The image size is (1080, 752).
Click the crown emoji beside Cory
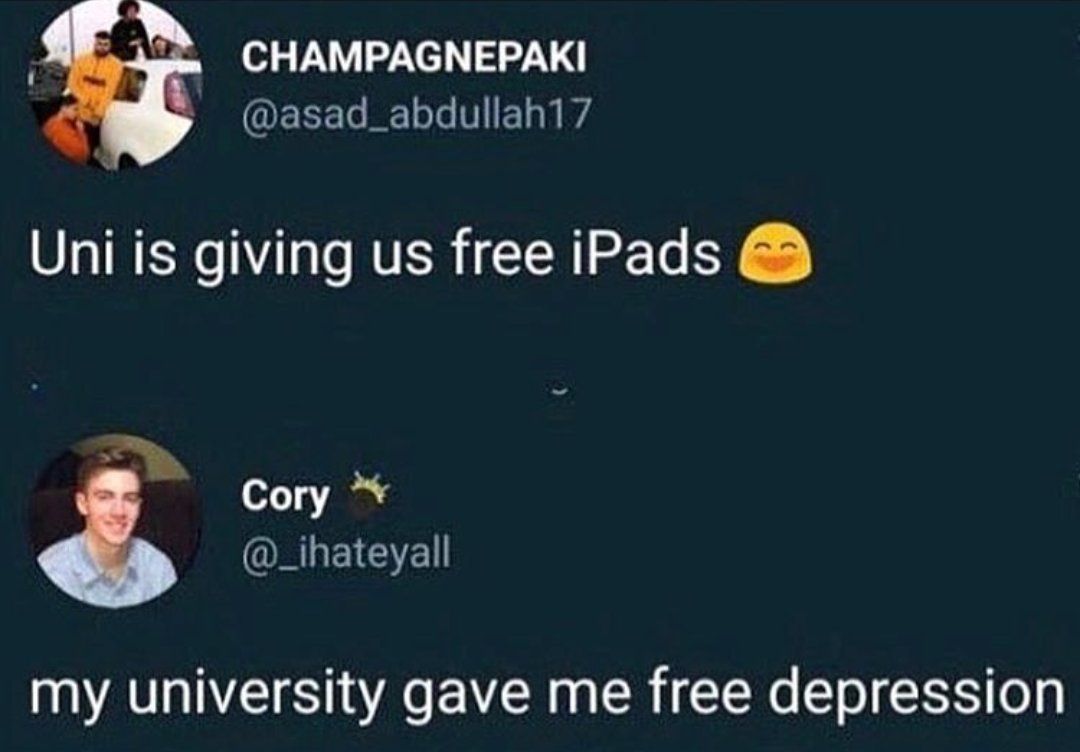[x=369, y=493]
